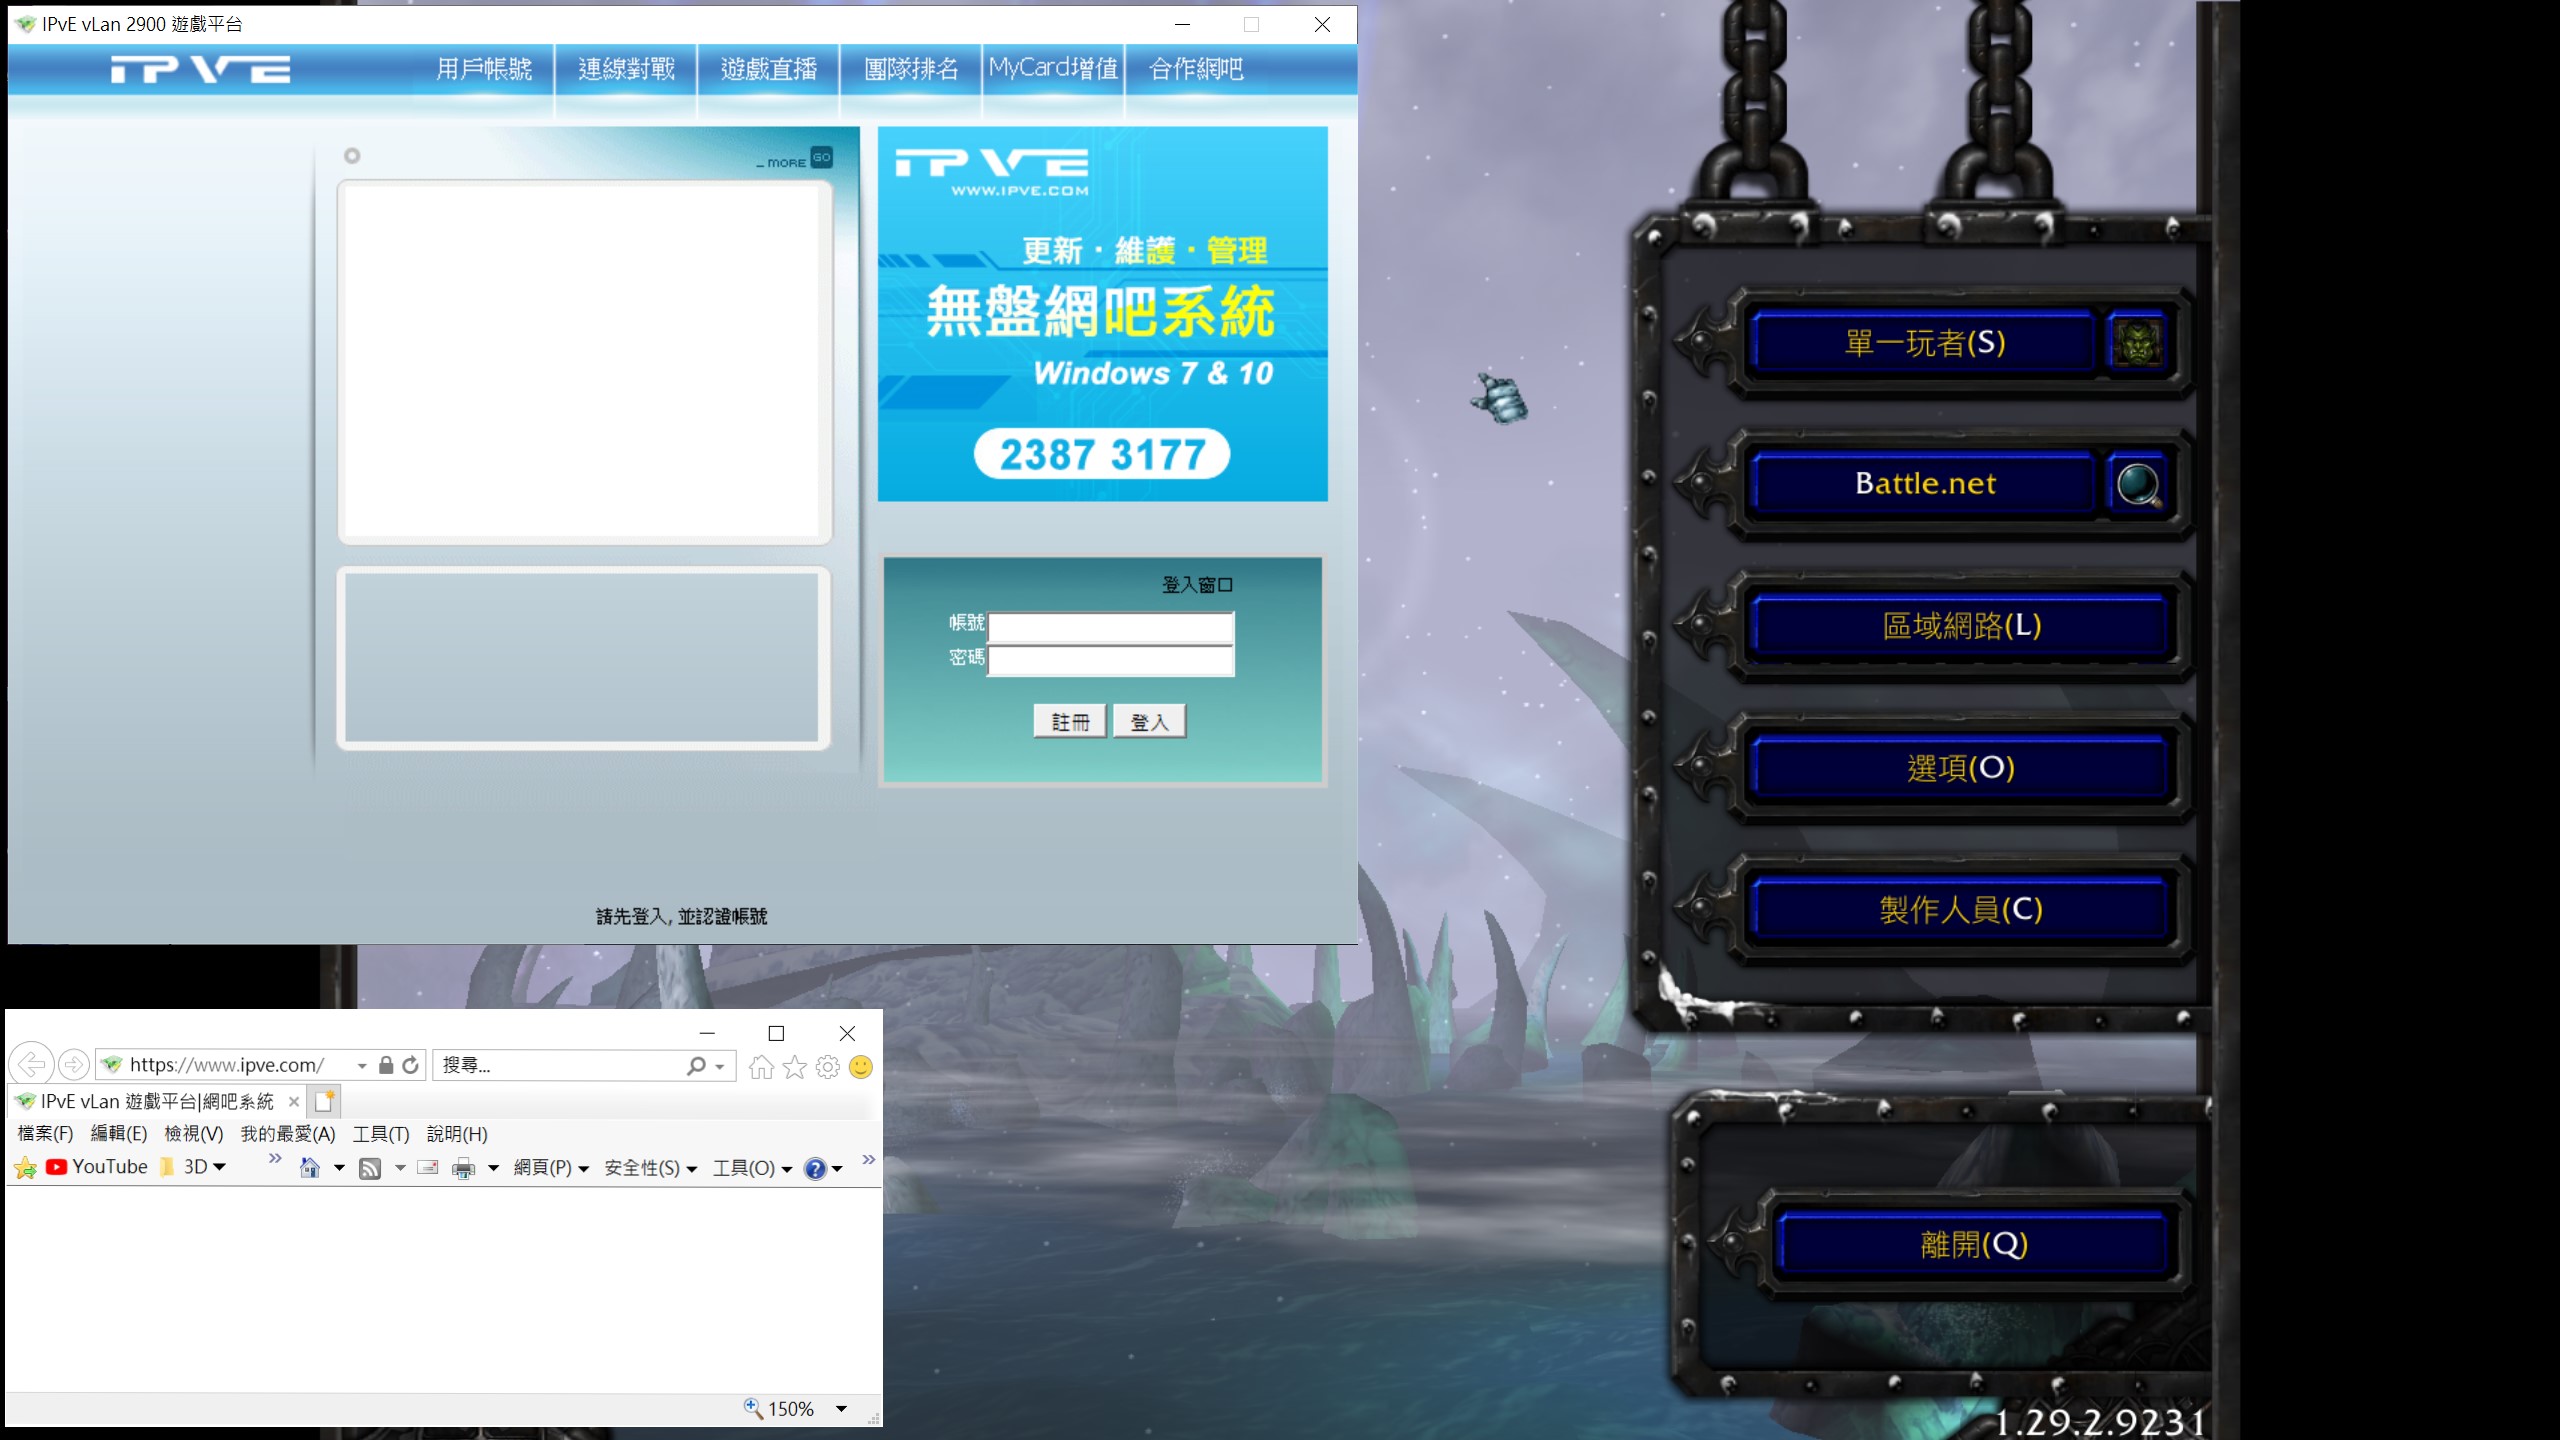
Task: Expand the address bar URL dropdown
Action: (x=361, y=1066)
